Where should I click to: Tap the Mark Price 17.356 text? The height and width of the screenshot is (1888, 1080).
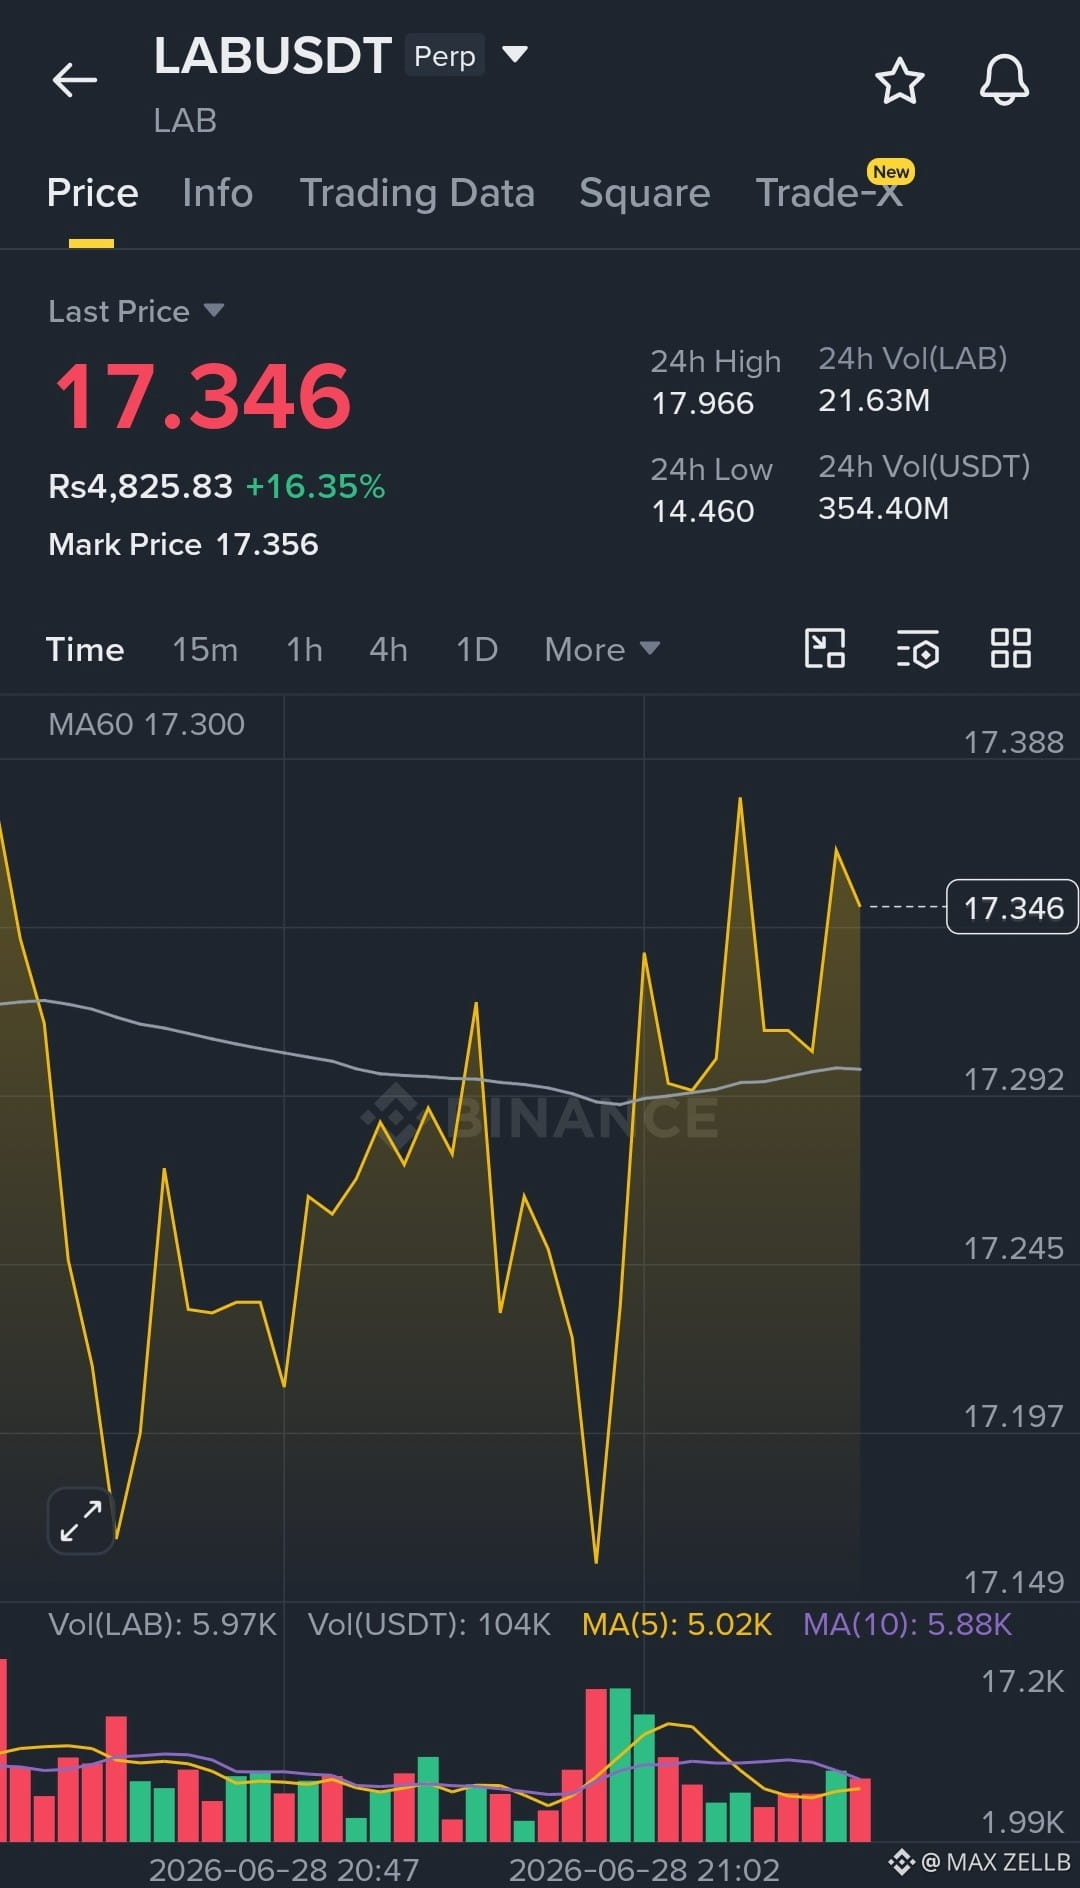(x=183, y=544)
